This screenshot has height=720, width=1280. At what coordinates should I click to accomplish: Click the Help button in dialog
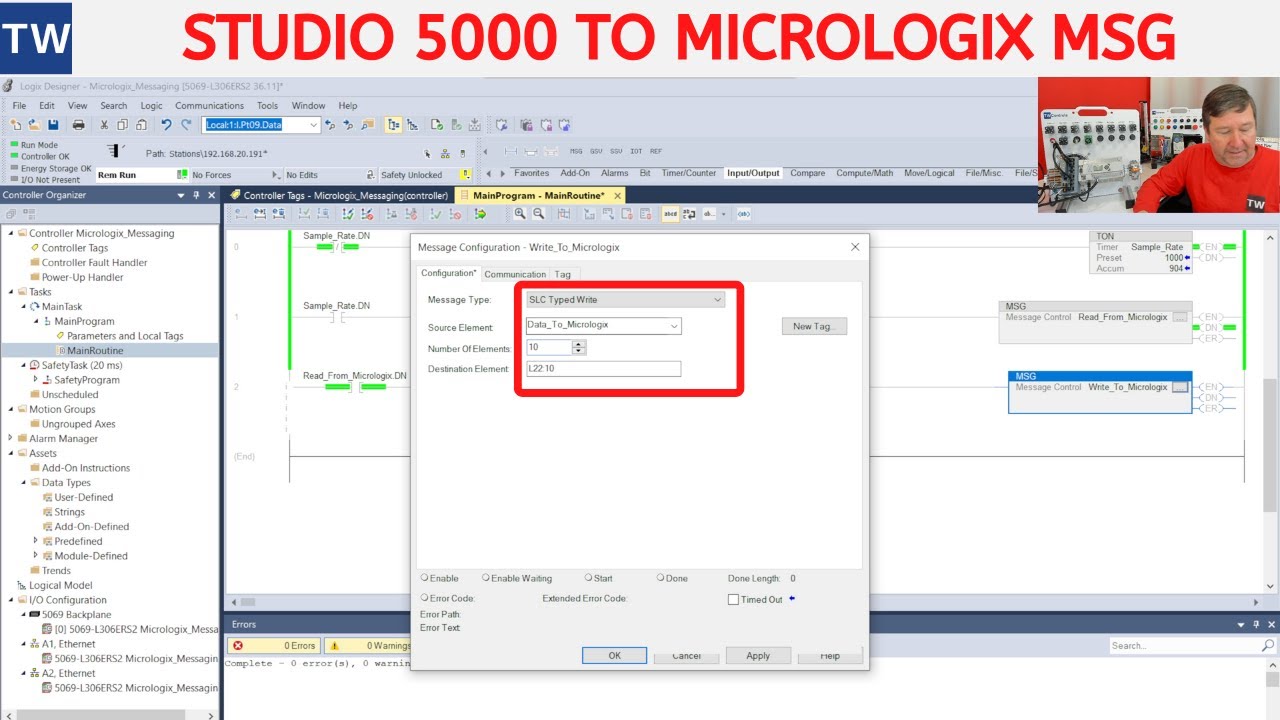(x=830, y=656)
